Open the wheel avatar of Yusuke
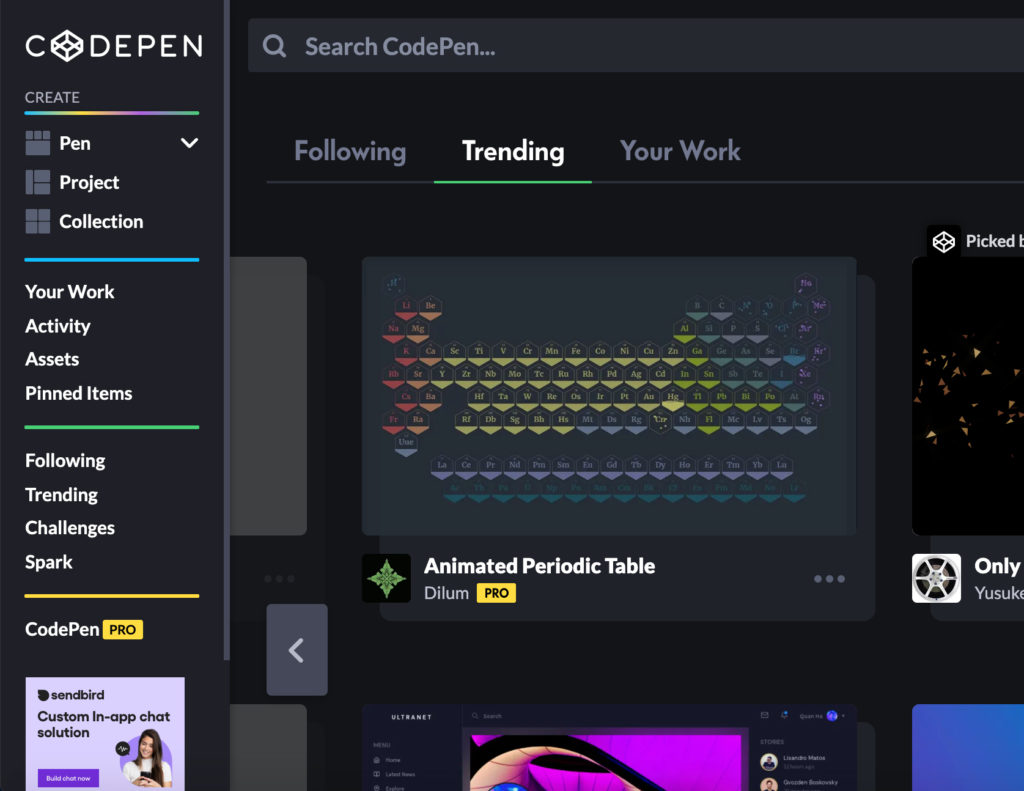 936,578
